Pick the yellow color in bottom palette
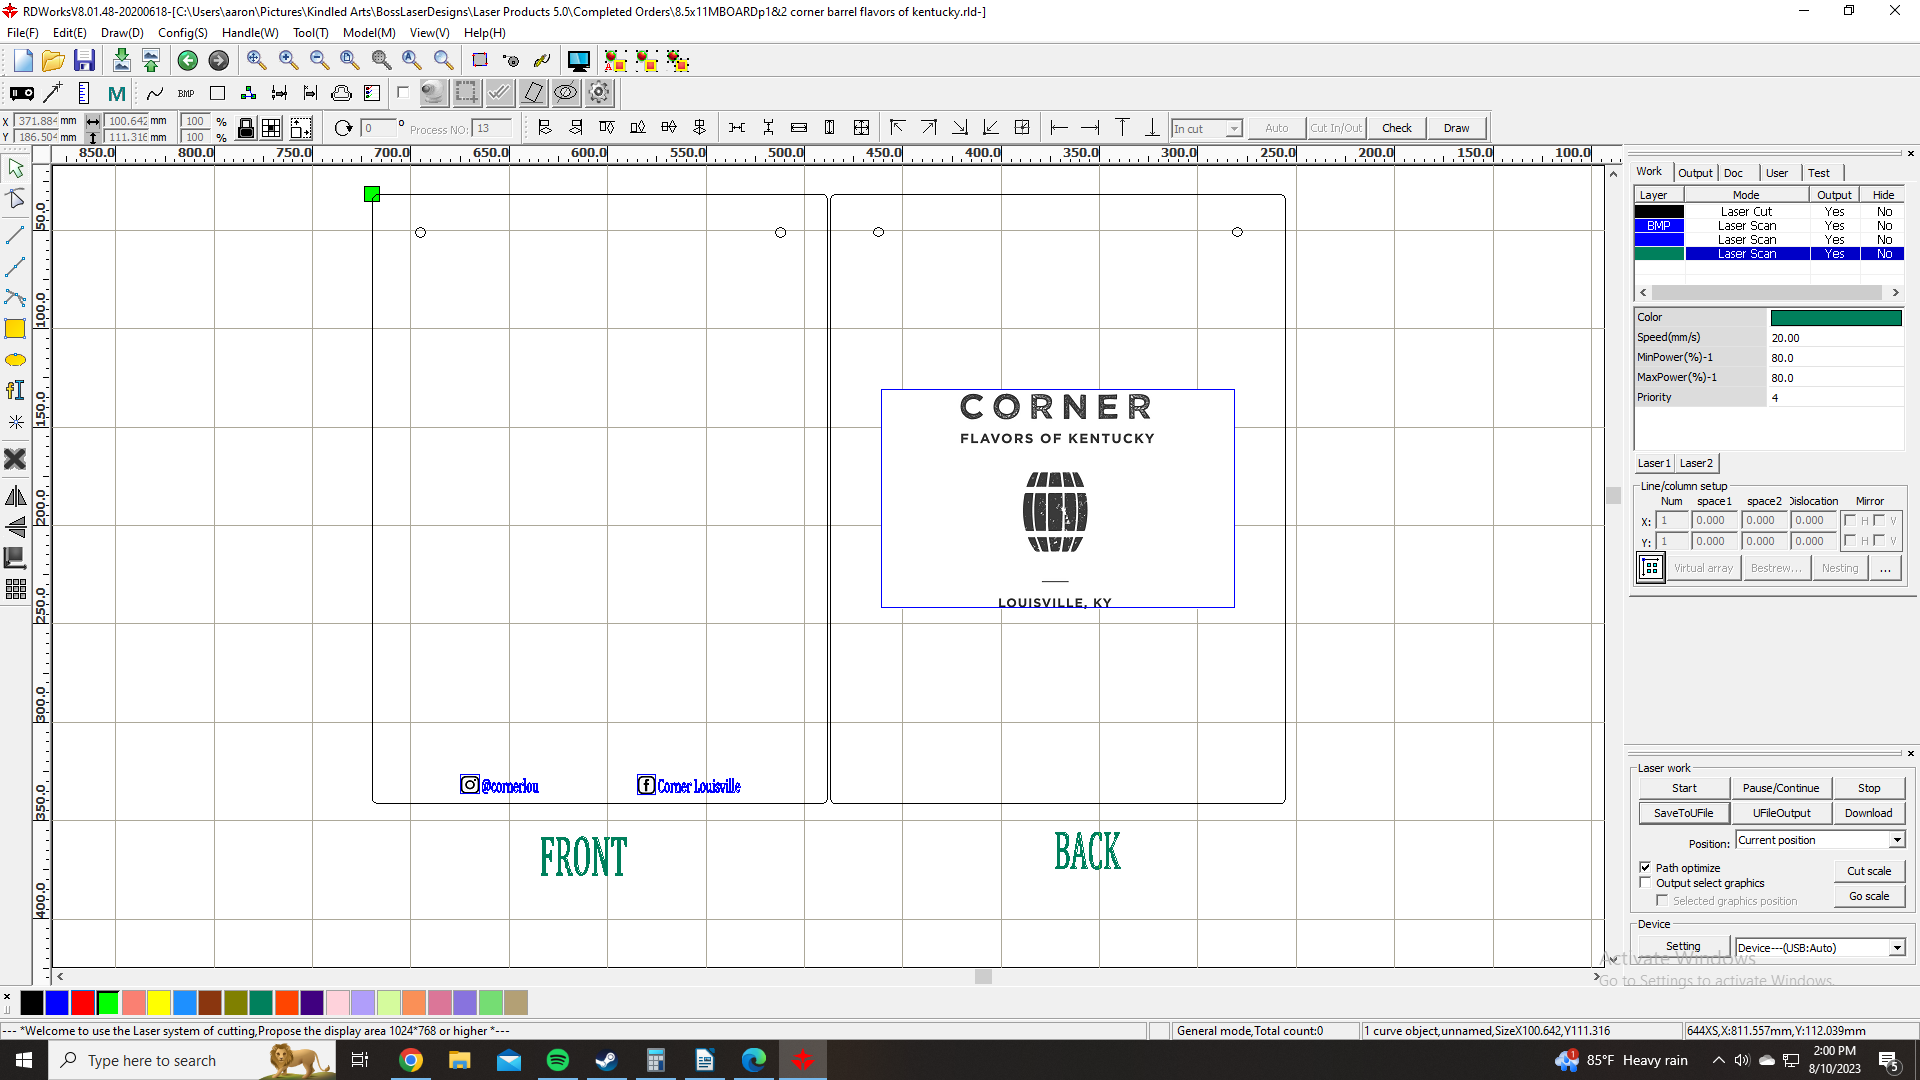 159,1002
